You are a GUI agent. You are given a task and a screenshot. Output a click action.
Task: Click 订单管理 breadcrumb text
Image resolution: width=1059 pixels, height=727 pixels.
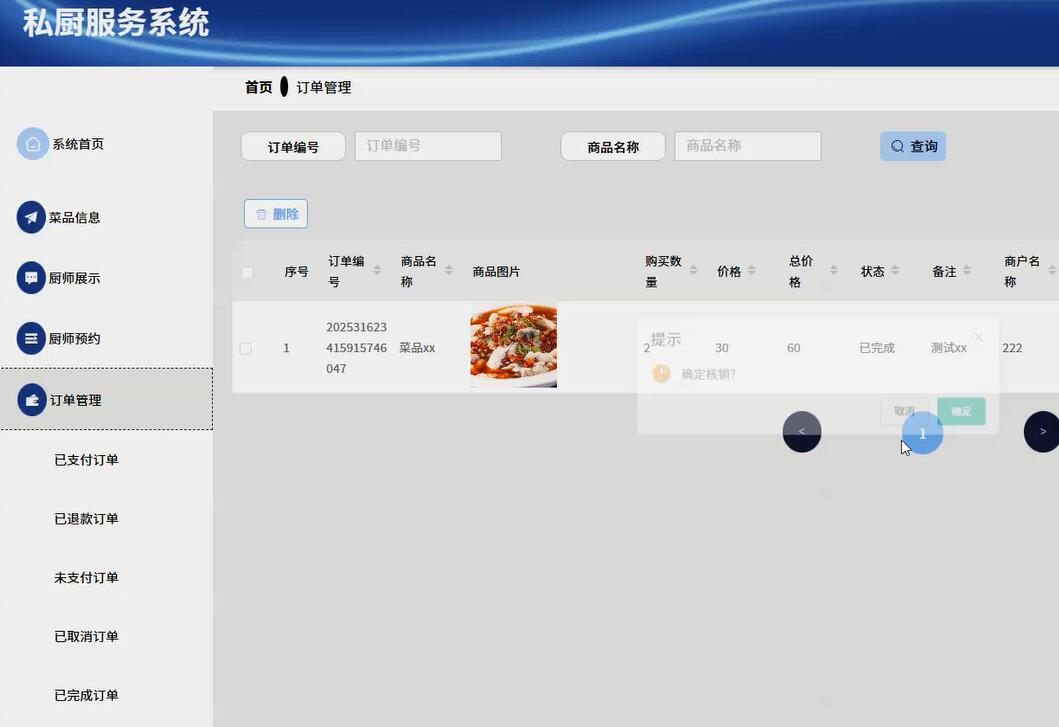[324, 87]
